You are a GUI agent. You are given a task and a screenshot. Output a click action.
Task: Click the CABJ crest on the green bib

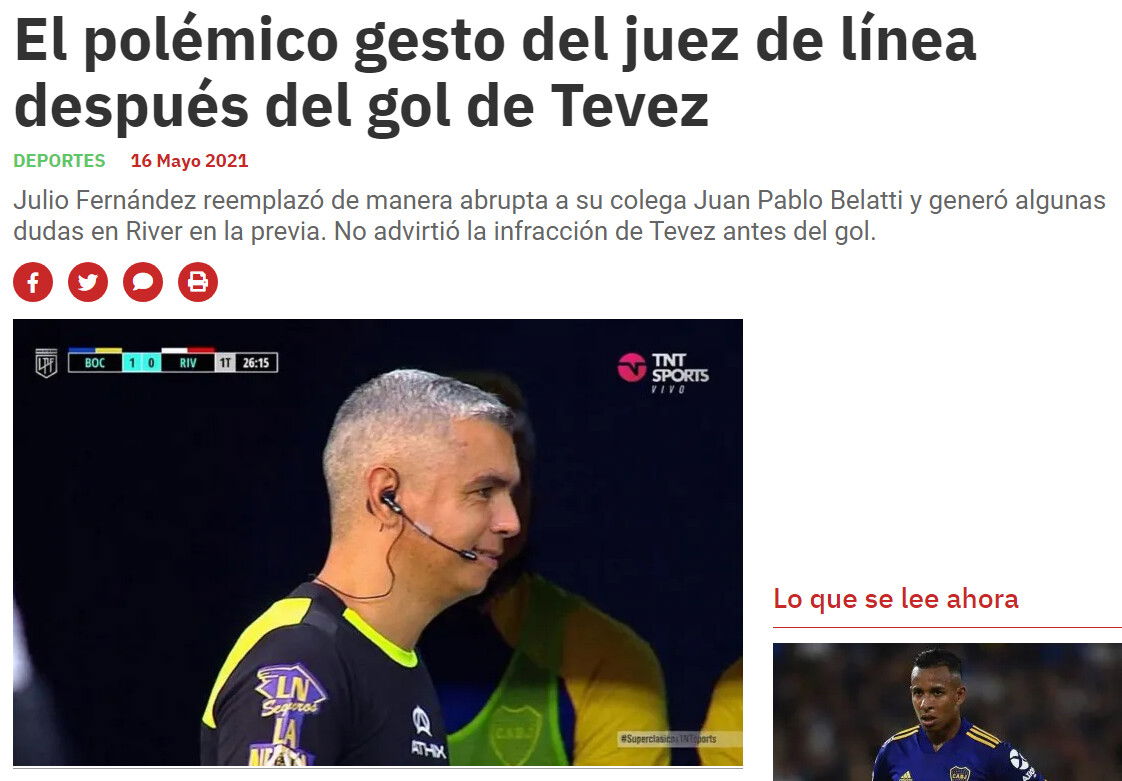(x=514, y=732)
